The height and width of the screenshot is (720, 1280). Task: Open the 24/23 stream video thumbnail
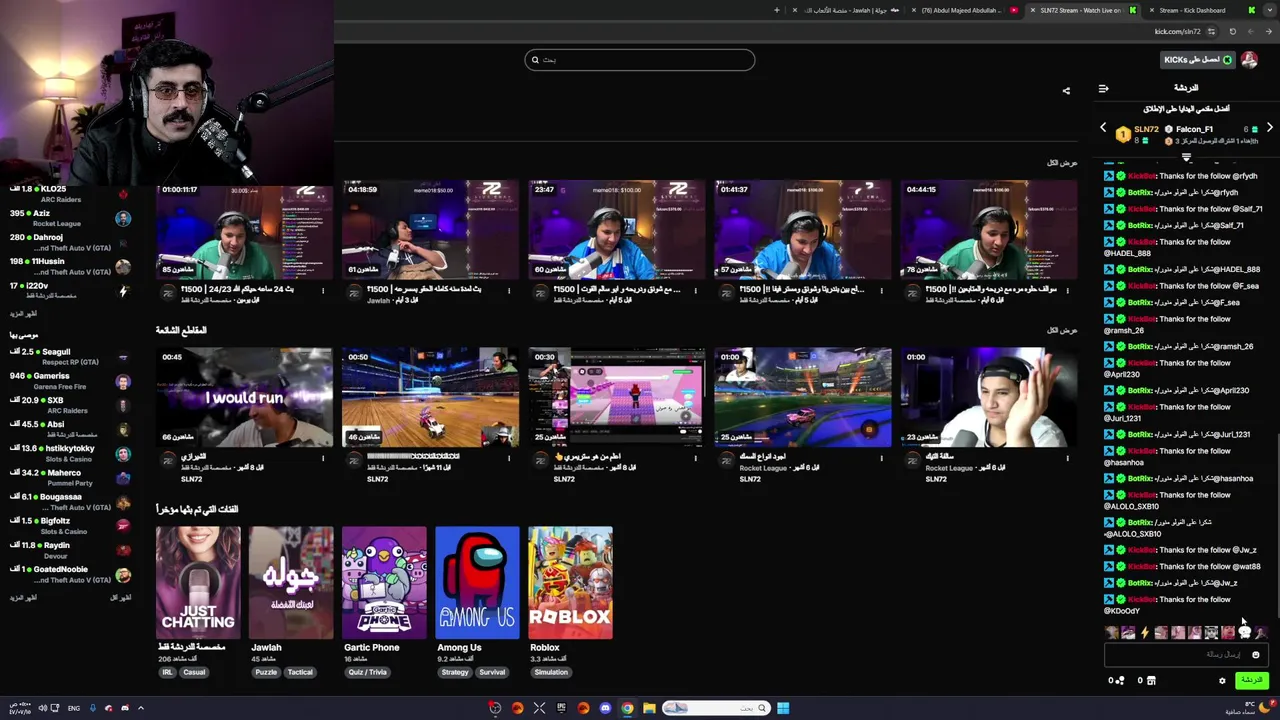click(x=244, y=229)
